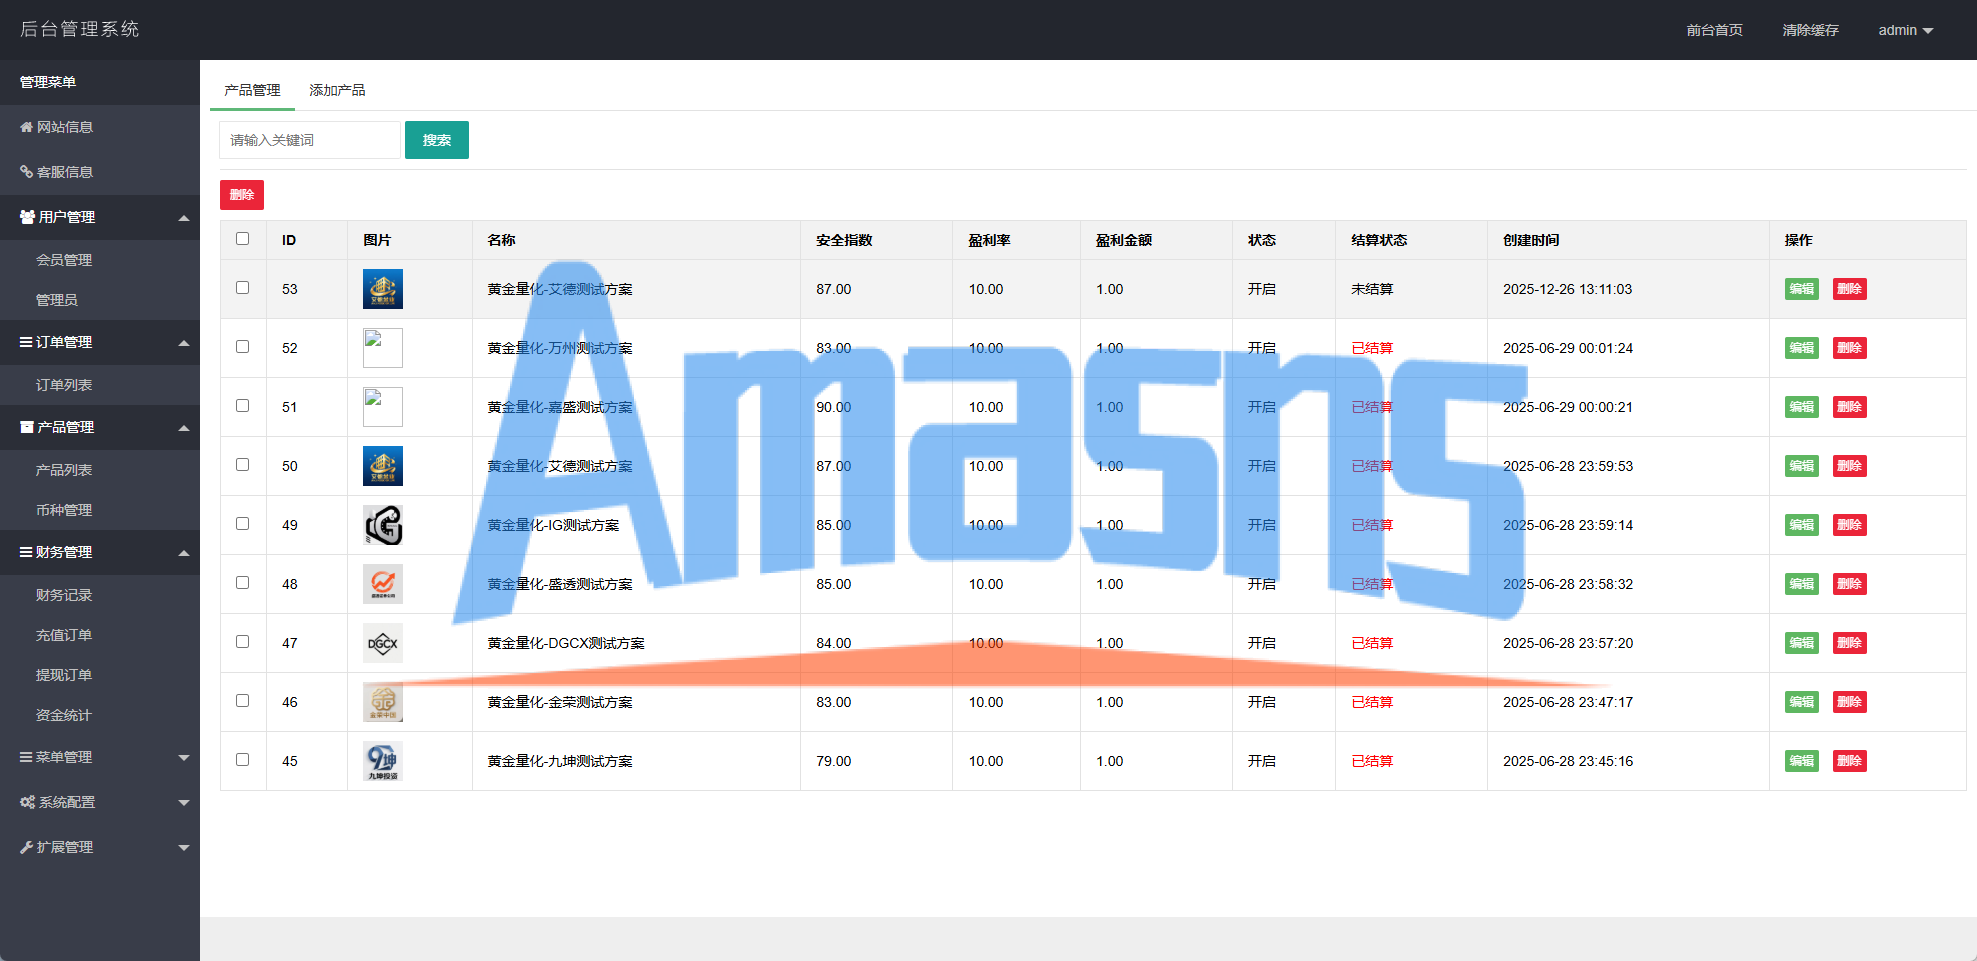Switch to the 添加产品 tab
Viewport: 1977px width, 961px height.
337,90
